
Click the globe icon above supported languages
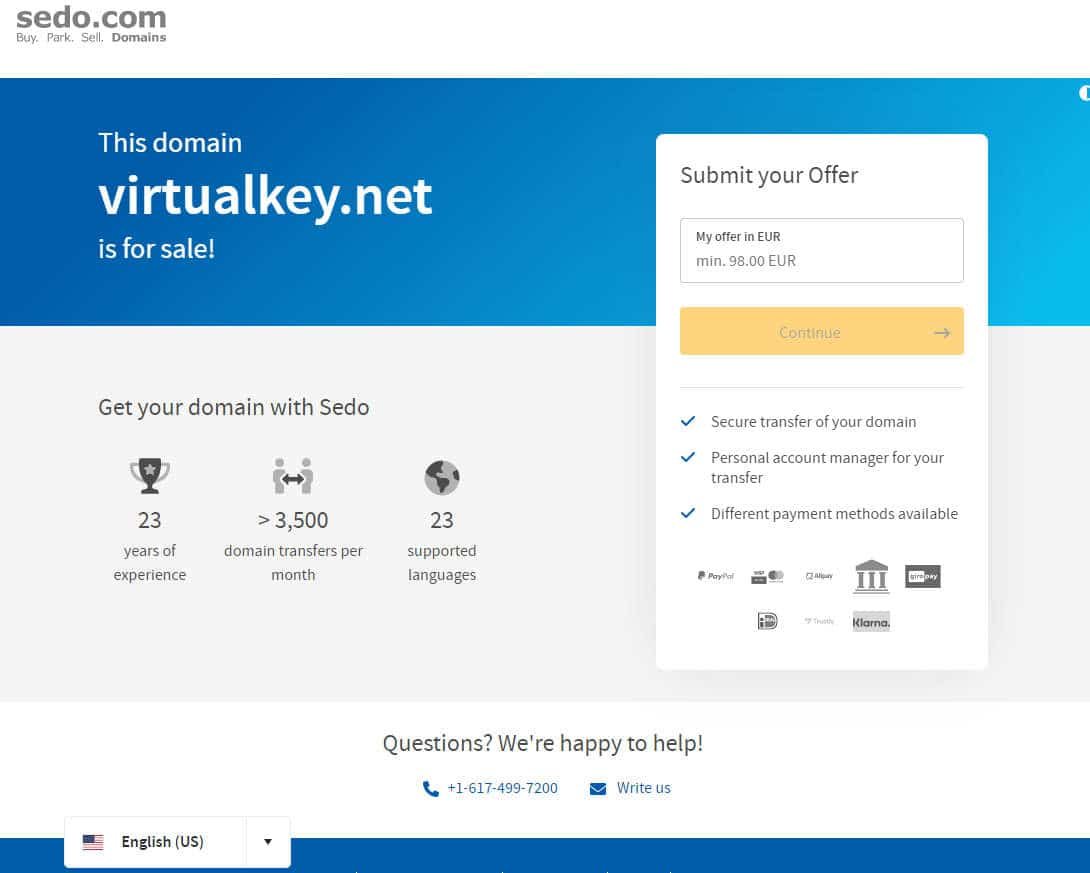441,477
